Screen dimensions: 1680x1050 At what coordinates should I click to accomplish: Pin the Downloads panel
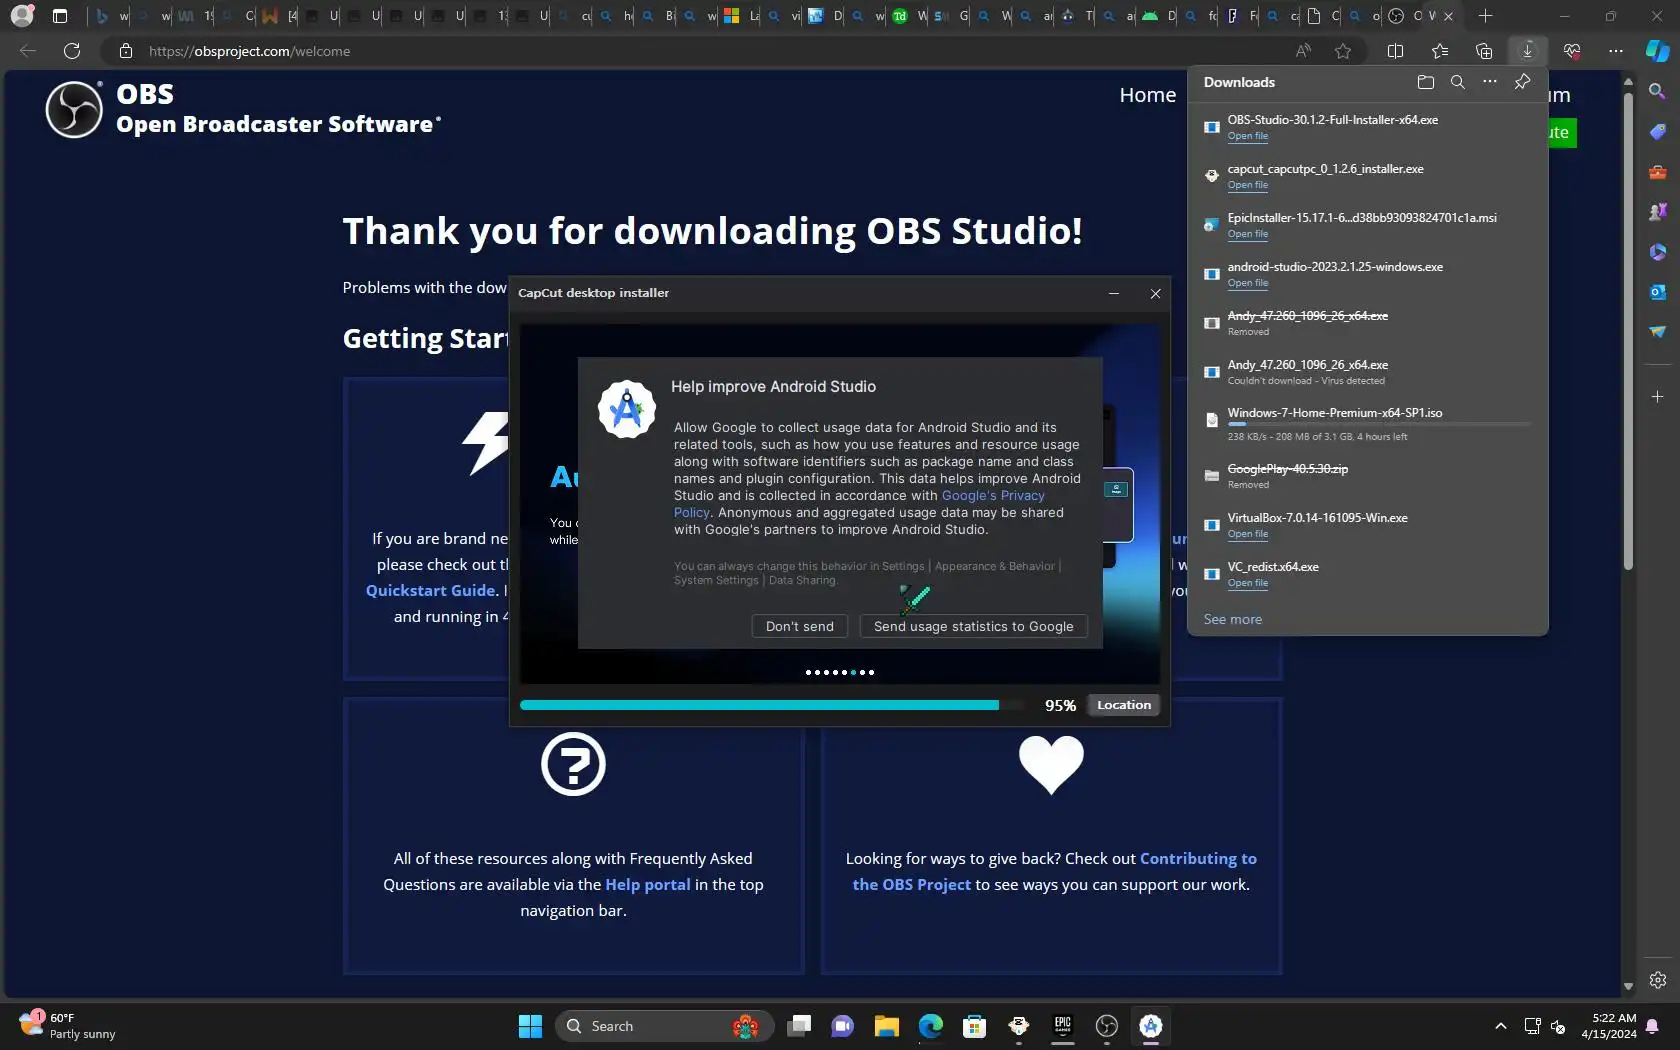tap(1522, 82)
